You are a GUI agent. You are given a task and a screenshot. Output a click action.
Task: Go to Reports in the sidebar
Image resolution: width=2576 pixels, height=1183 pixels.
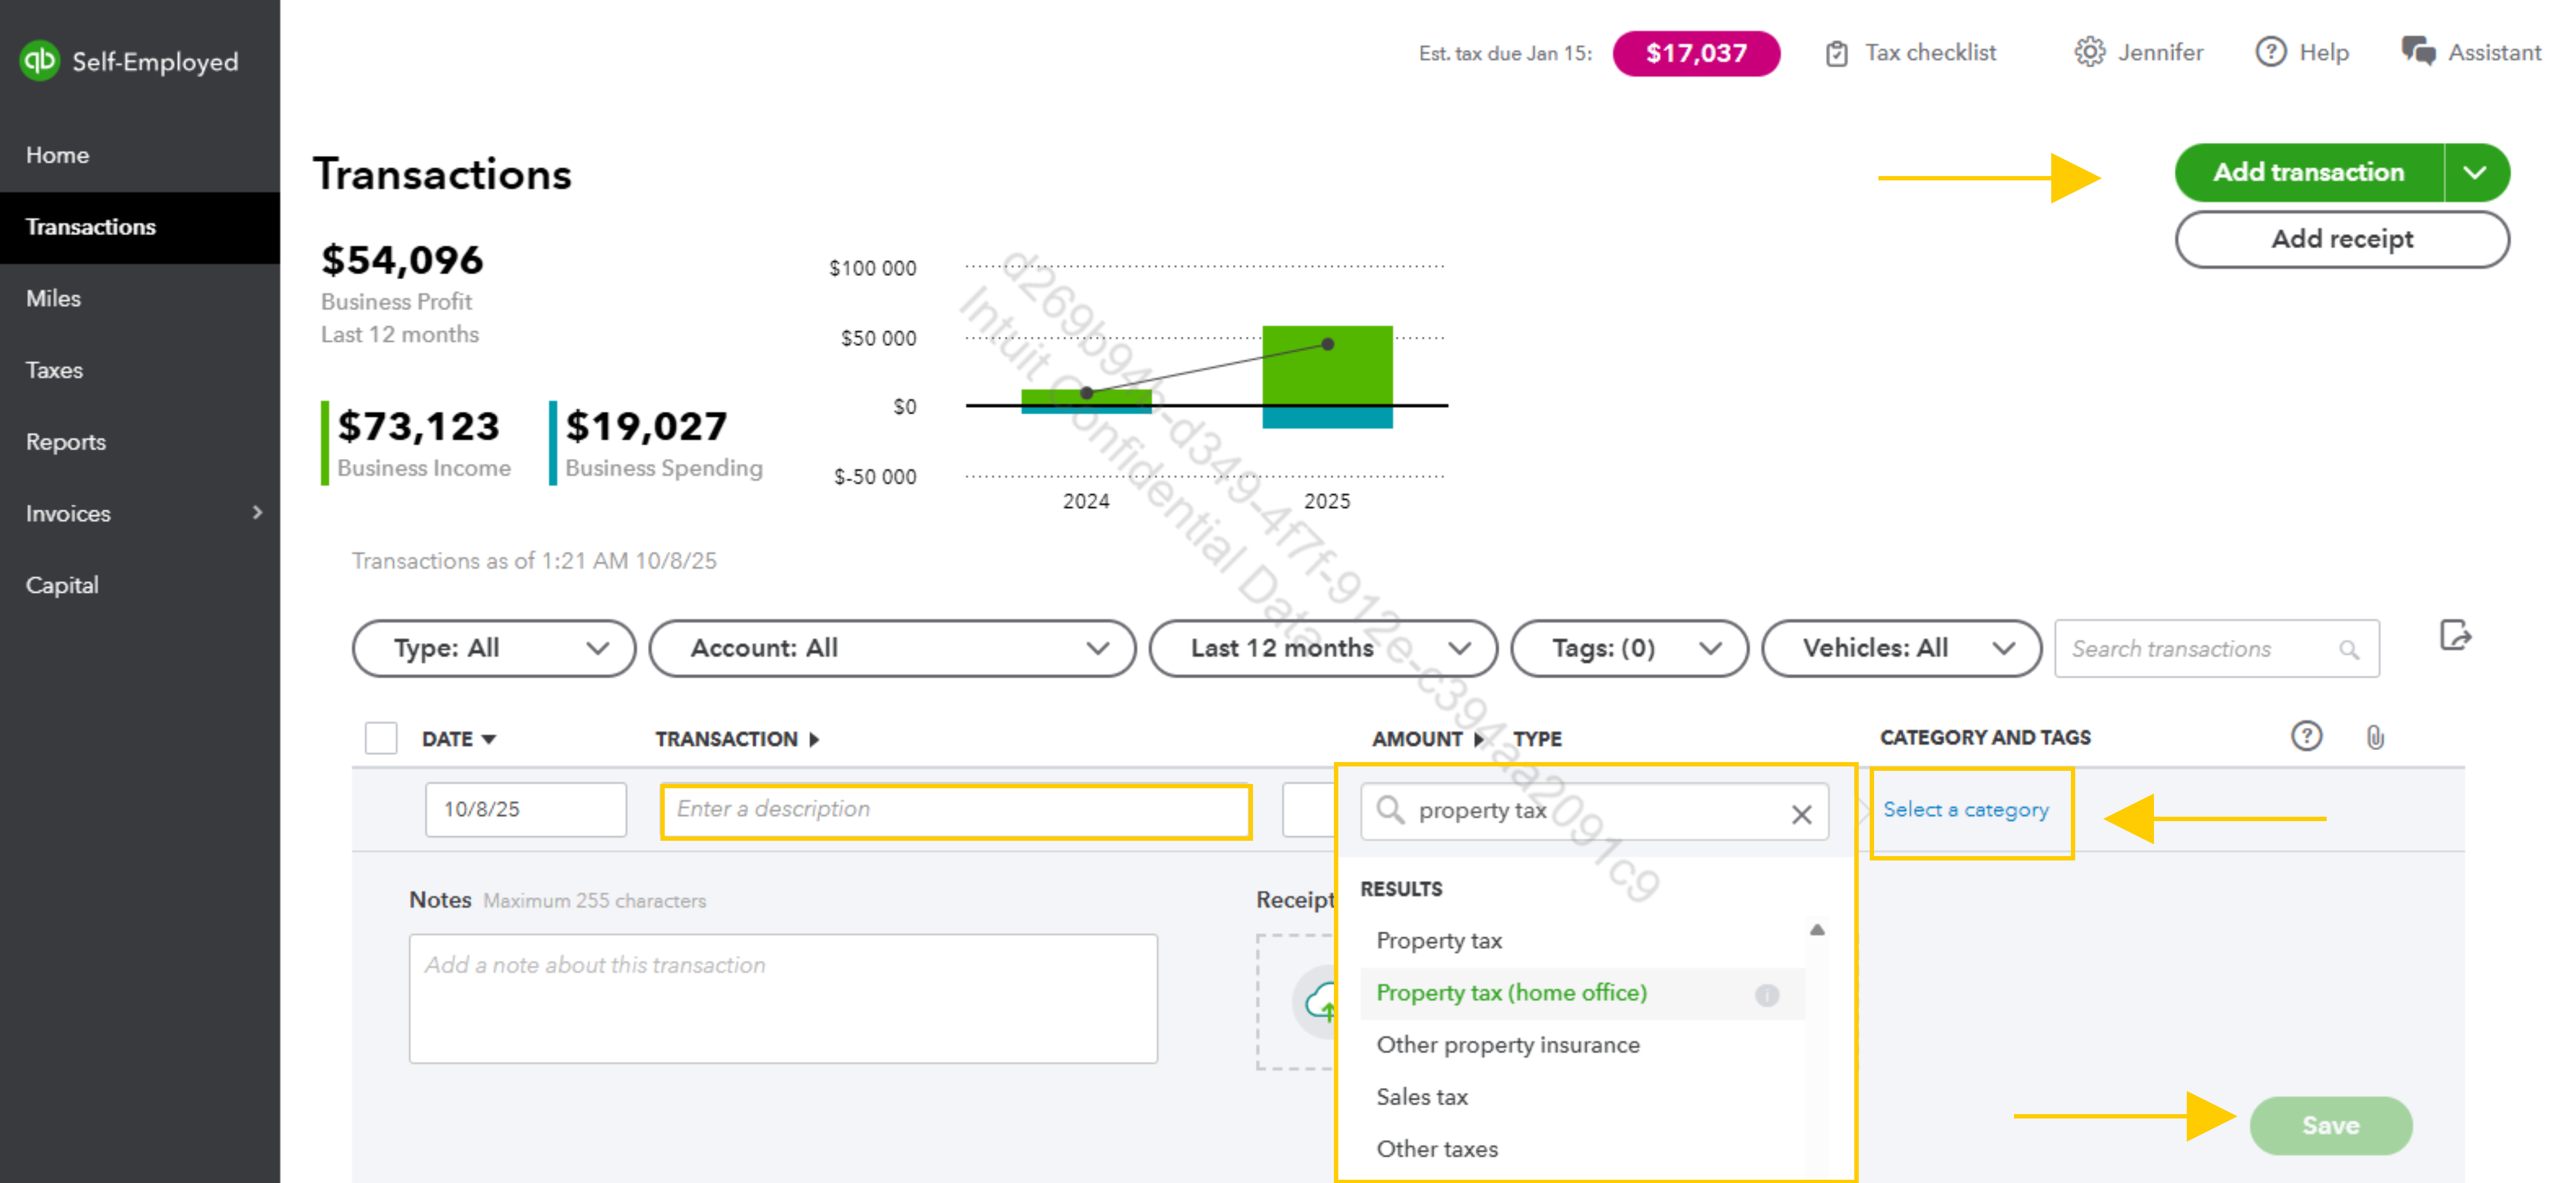pos(66,441)
